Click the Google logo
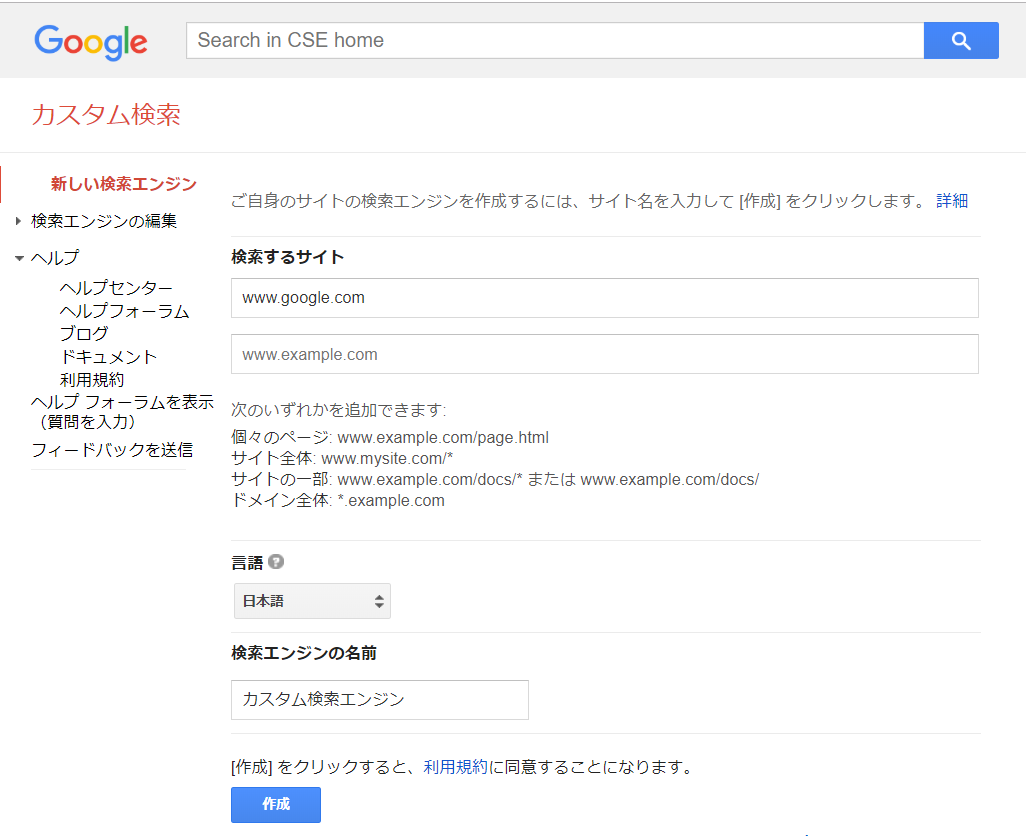This screenshot has width=1026, height=836. tap(90, 41)
